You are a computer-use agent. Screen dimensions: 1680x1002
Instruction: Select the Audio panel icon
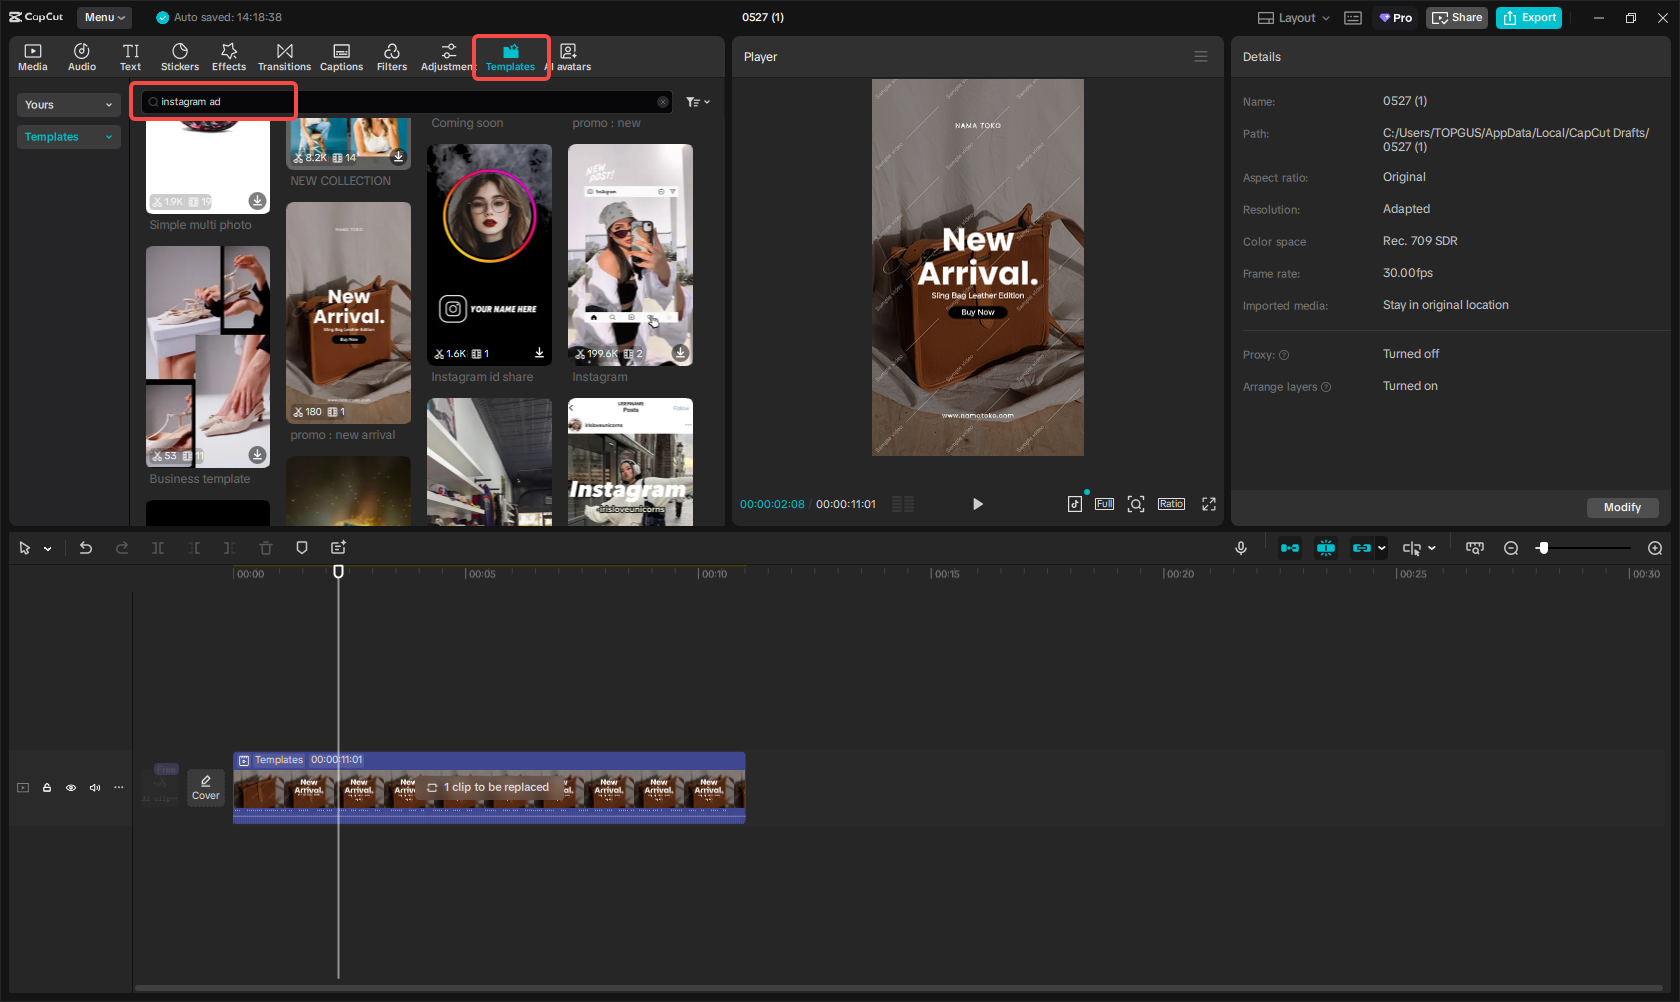point(81,55)
